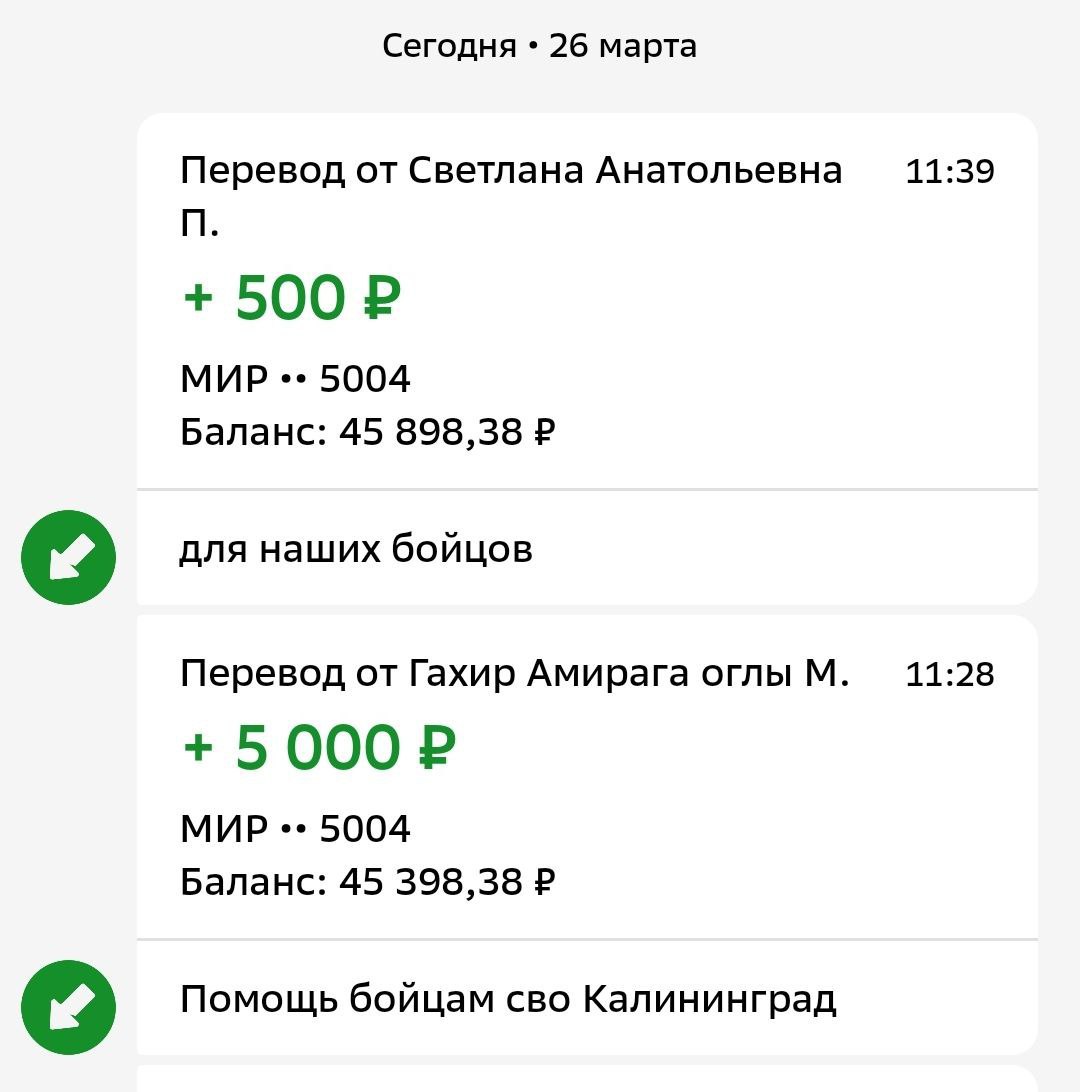Select МИР •• 5004 card in second transfer
Viewport: 1080px width, 1092px height.
pyautogui.click(x=295, y=829)
